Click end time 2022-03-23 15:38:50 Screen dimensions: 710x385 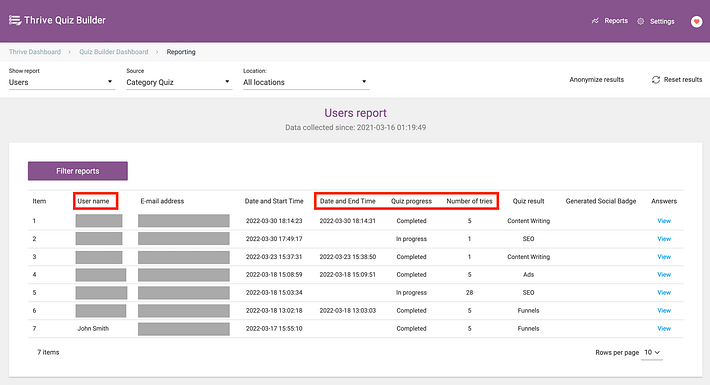(x=348, y=257)
